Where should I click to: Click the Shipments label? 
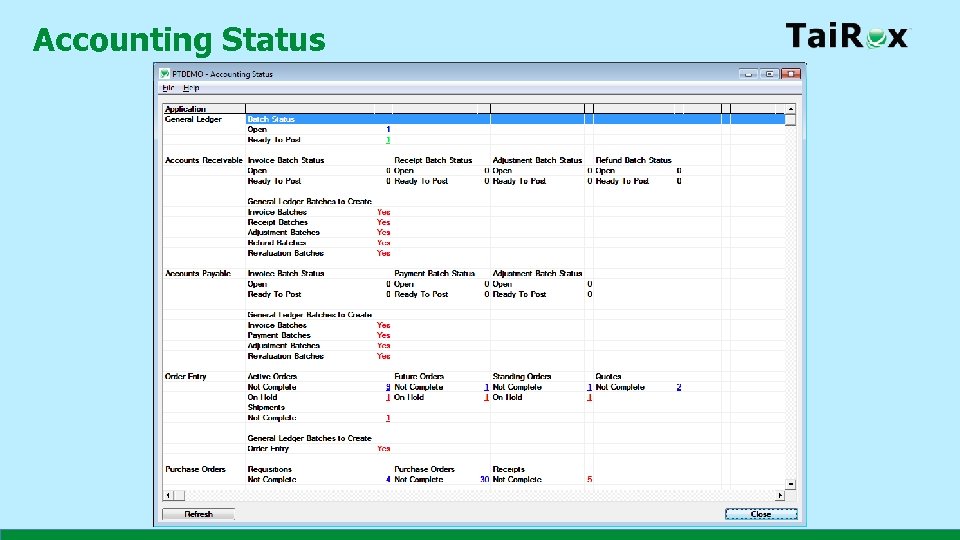click(266, 408)
